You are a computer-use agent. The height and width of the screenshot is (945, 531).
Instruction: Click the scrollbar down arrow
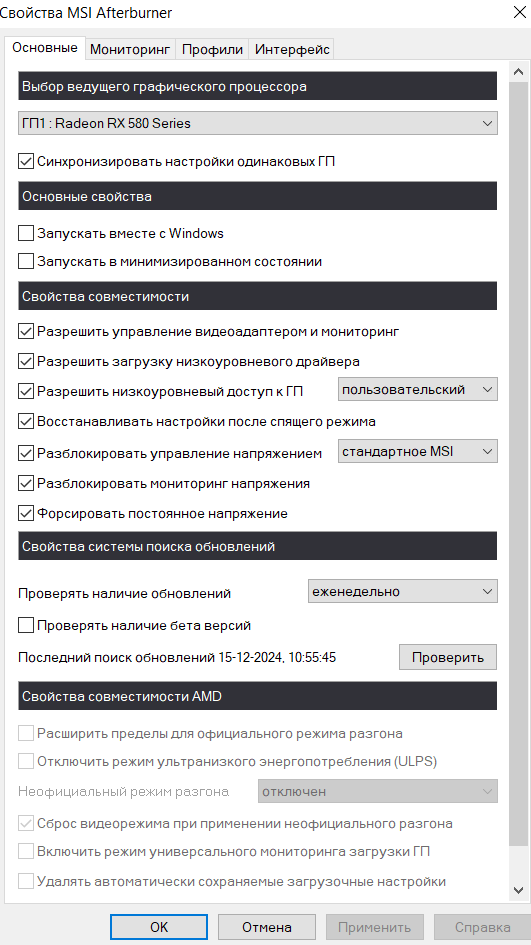518,890
